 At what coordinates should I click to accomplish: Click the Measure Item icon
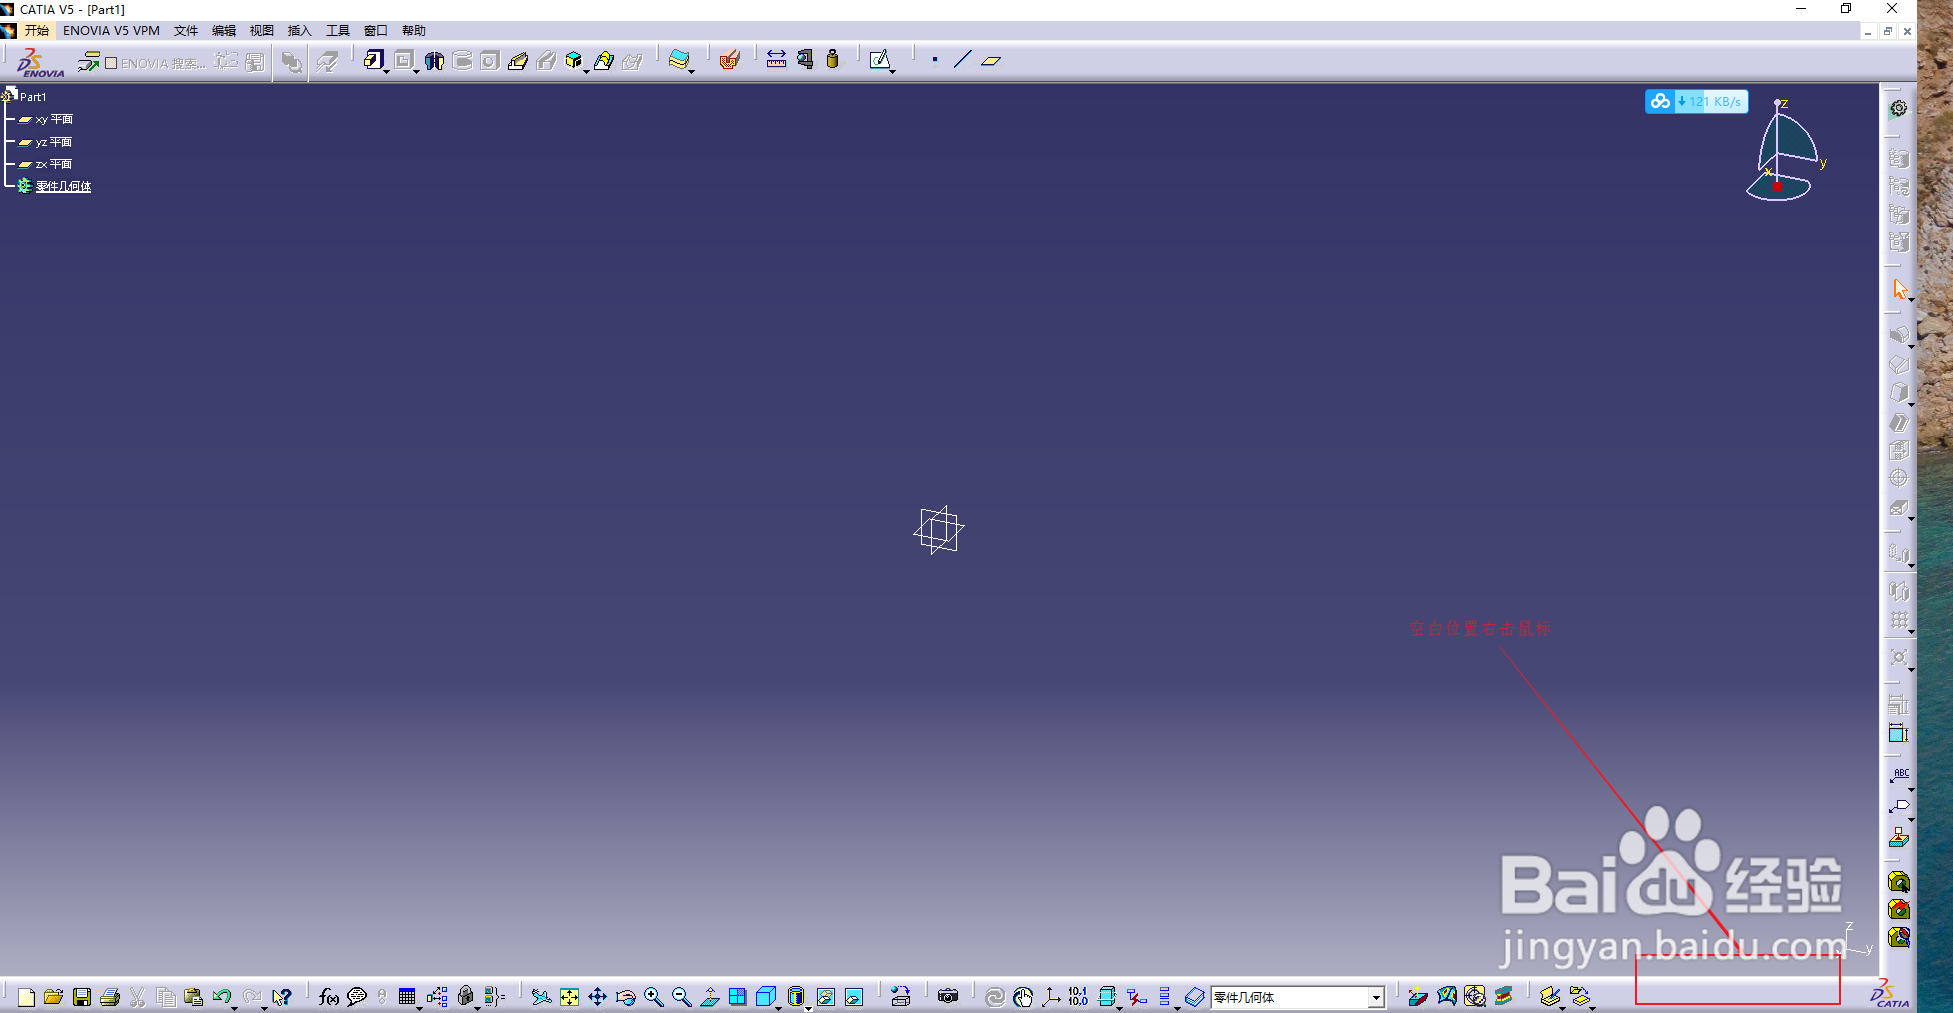pos(805,60)
